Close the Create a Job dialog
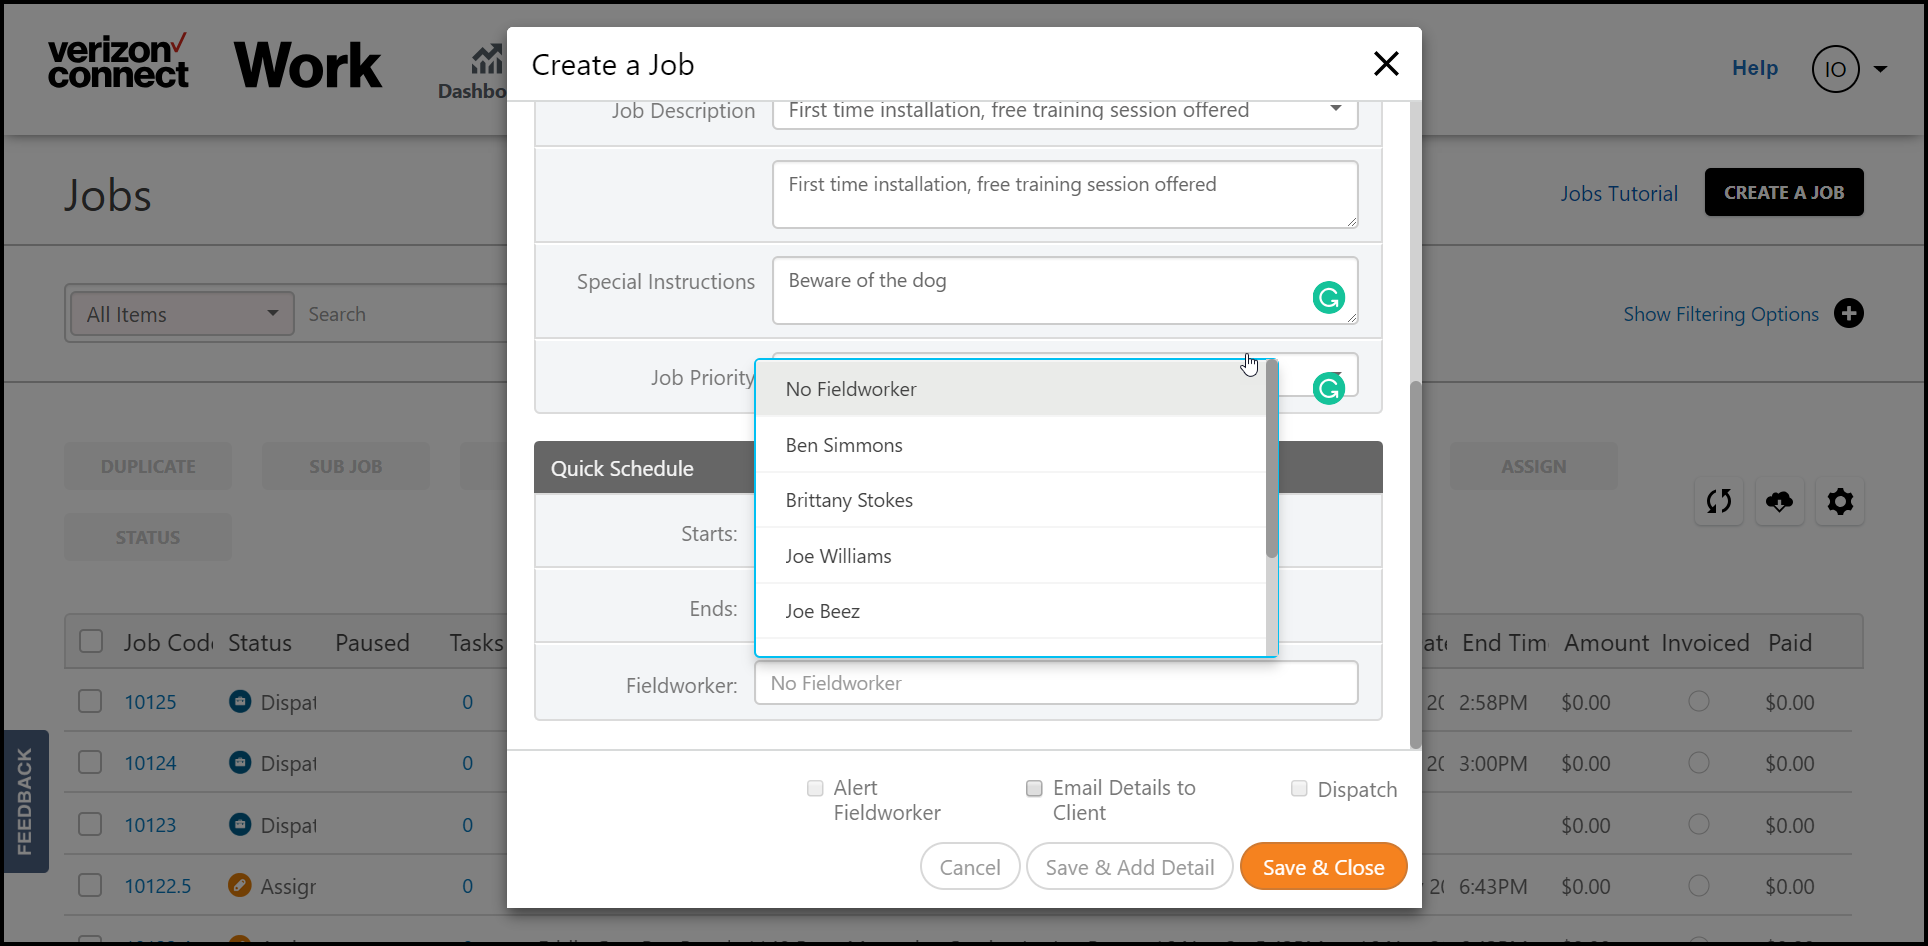Screen dimensions: 1928x946 coord(1386,64)
